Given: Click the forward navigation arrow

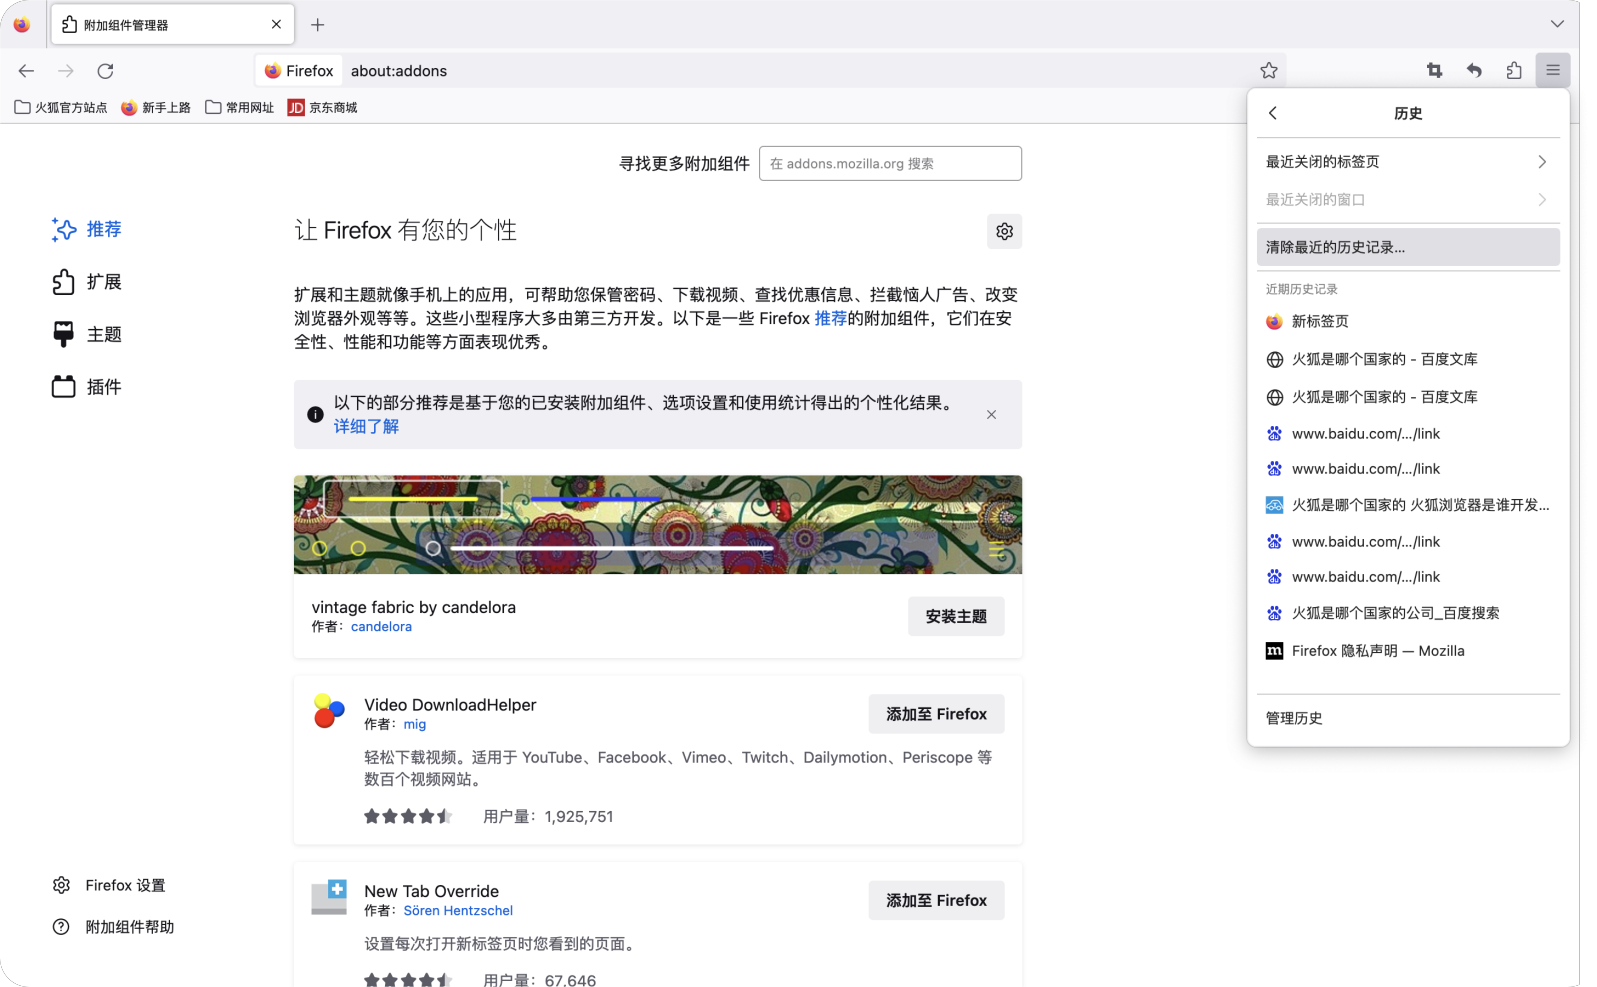Looking at the screenshot, I should coord(66,70).
